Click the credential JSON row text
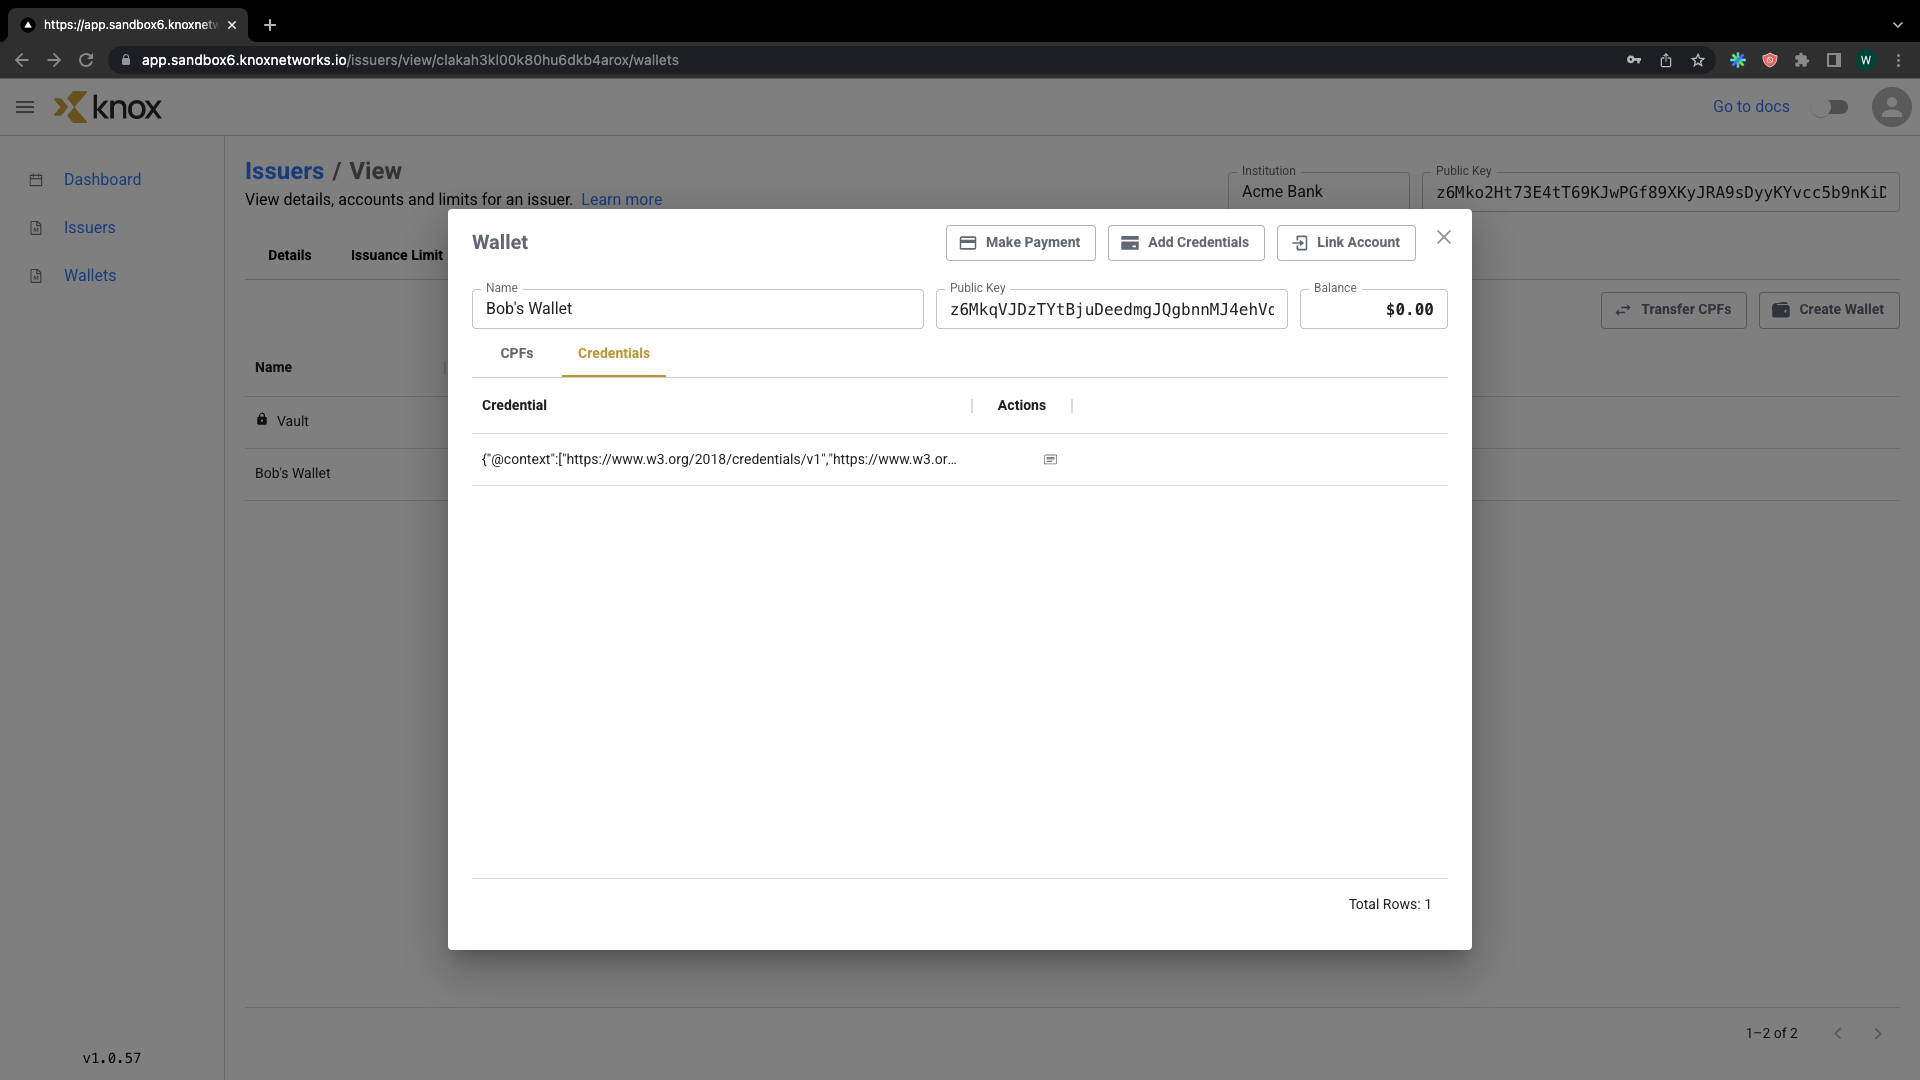 (x=718, y=460)
